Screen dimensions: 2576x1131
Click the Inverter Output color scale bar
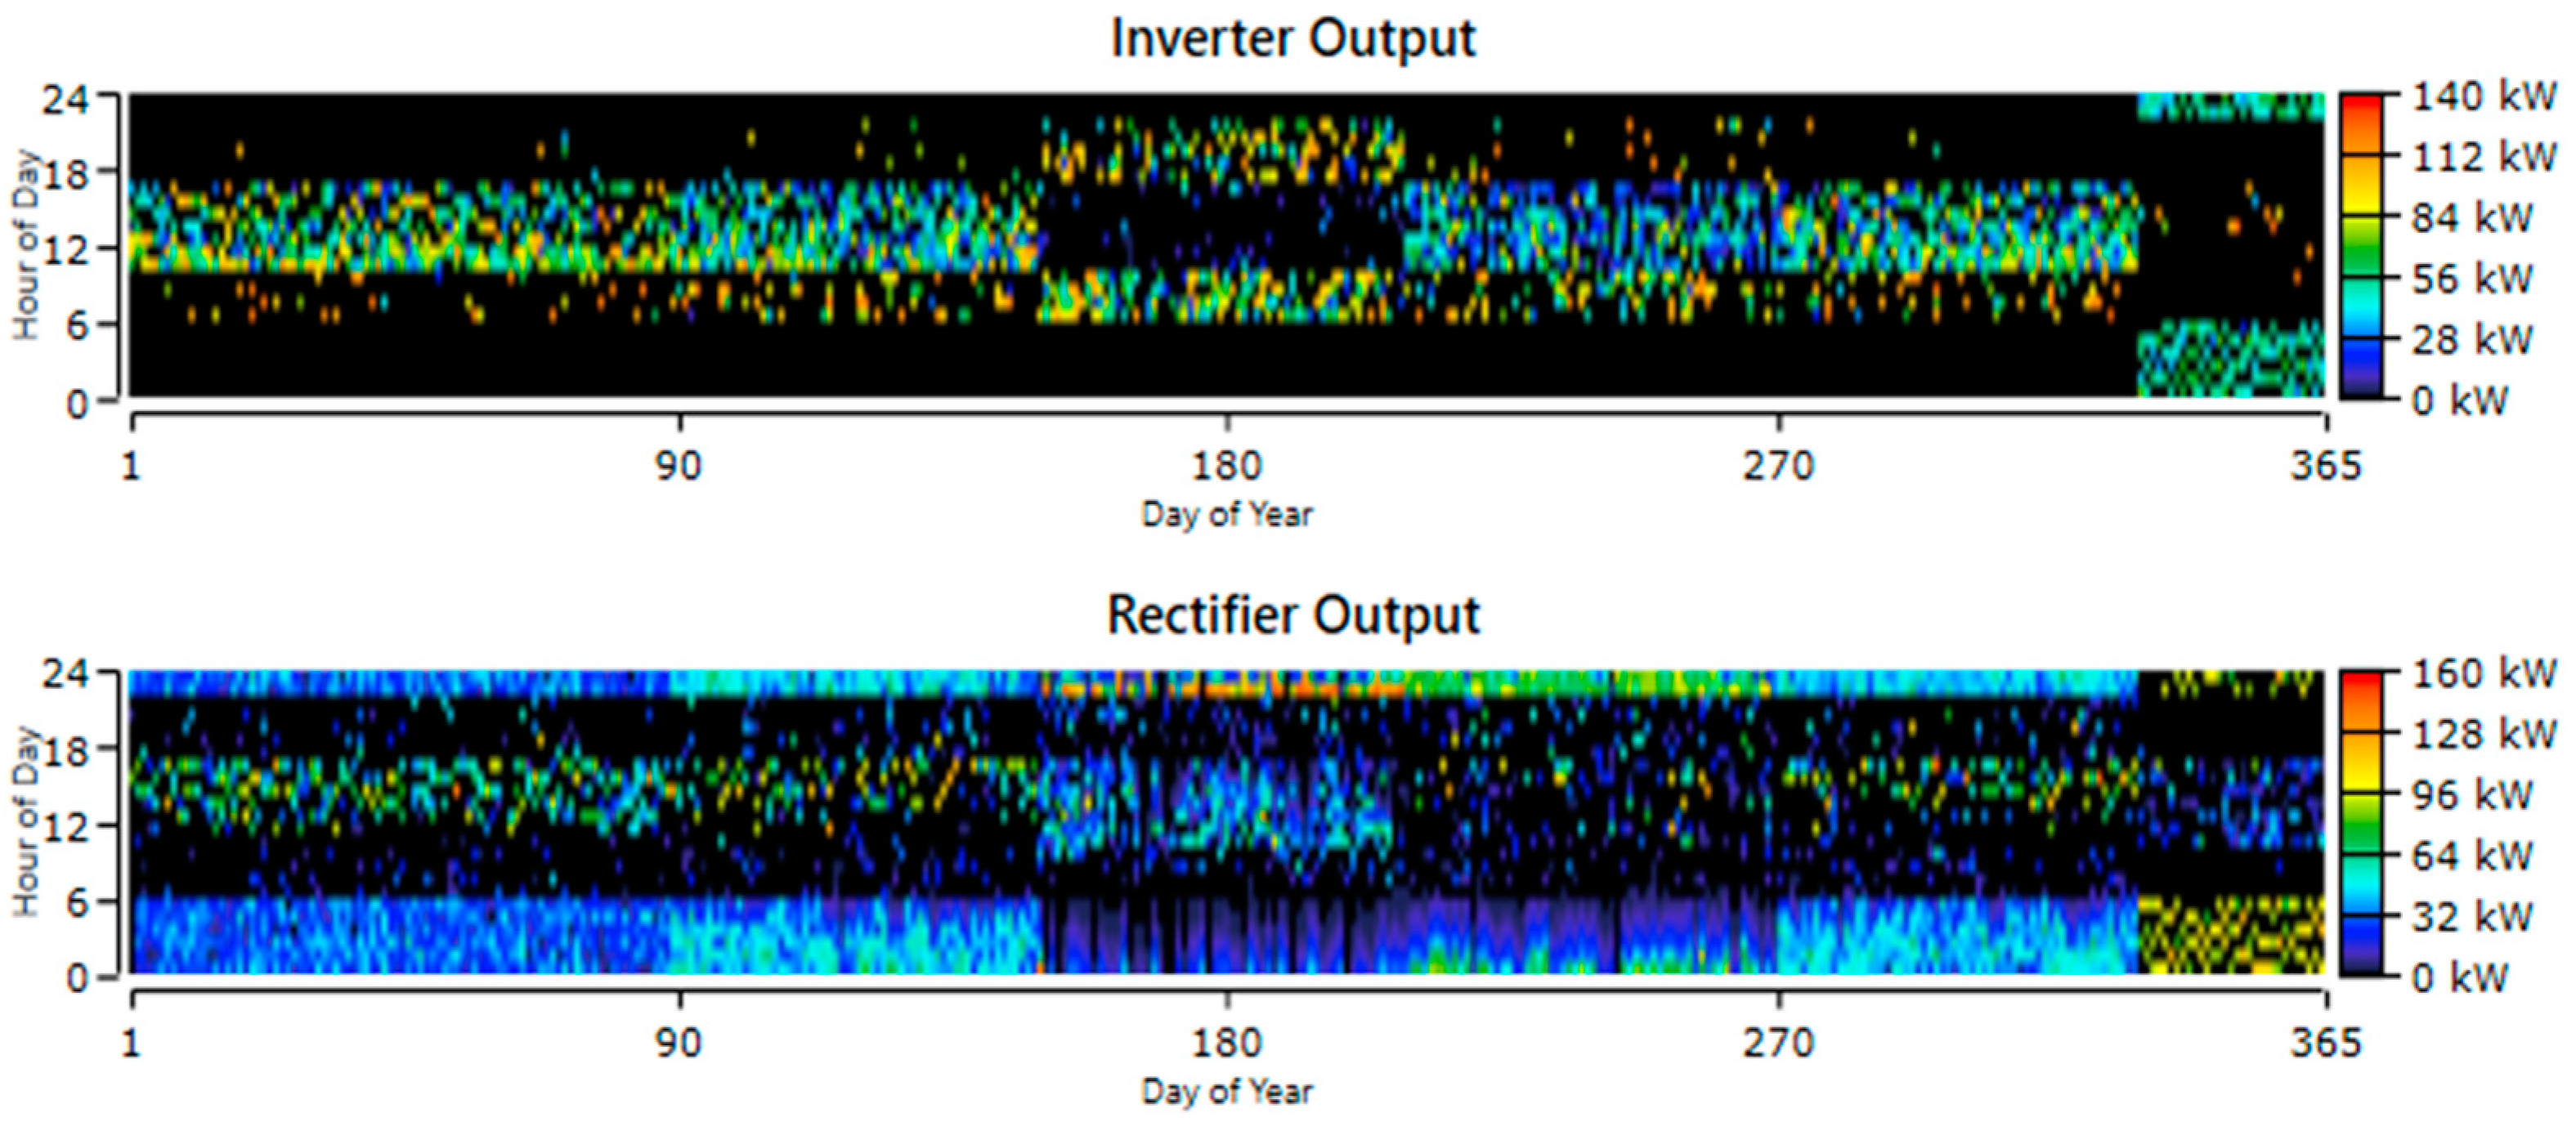(2360, 246)
